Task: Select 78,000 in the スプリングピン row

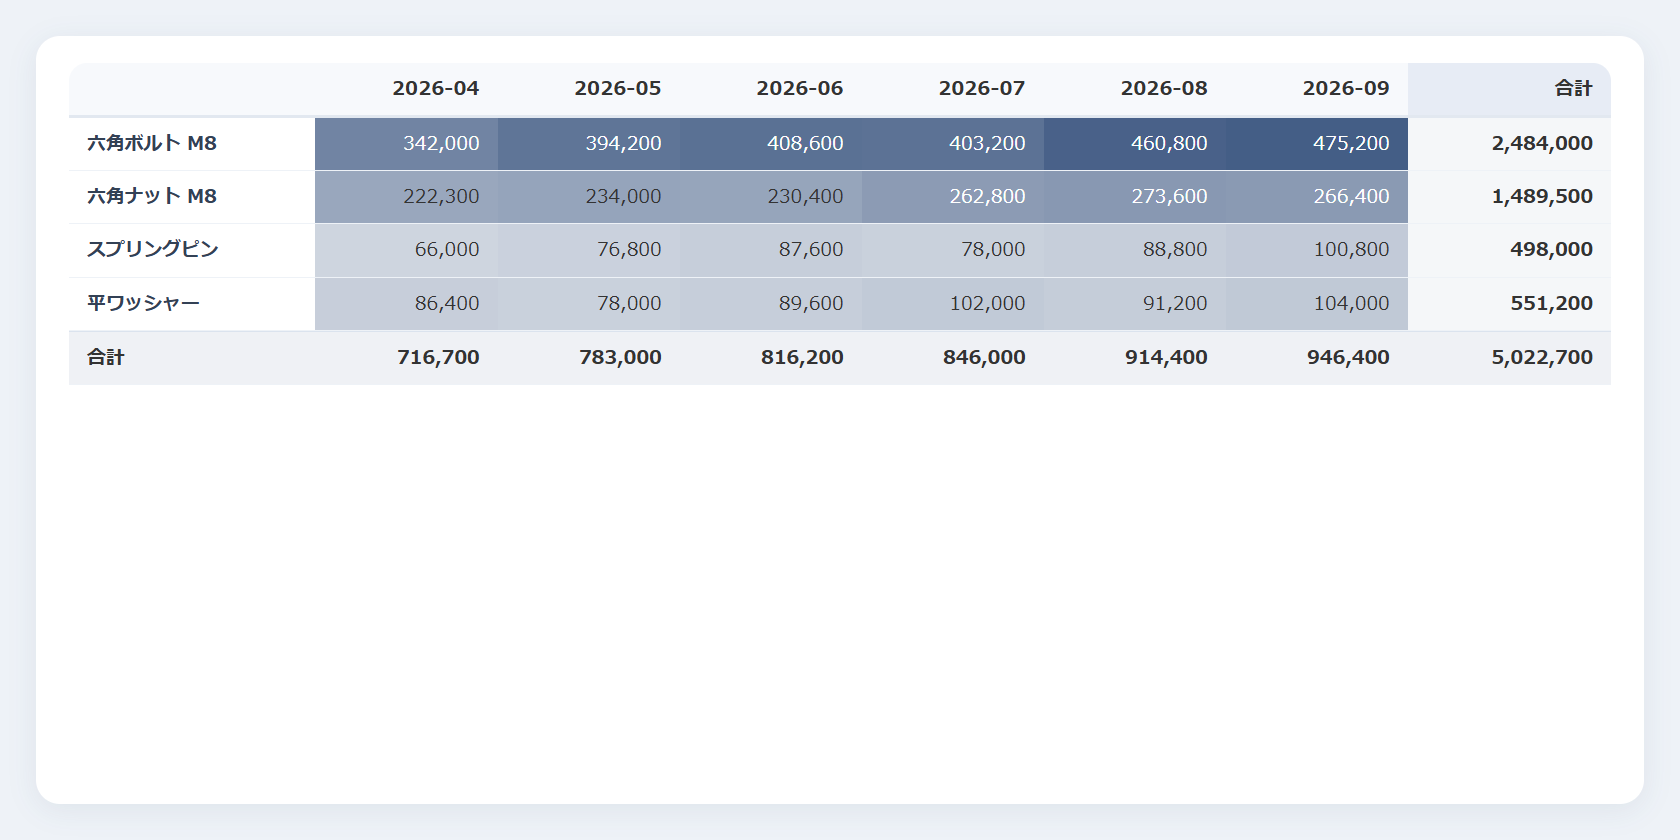Action: click(x=953, y=250)
